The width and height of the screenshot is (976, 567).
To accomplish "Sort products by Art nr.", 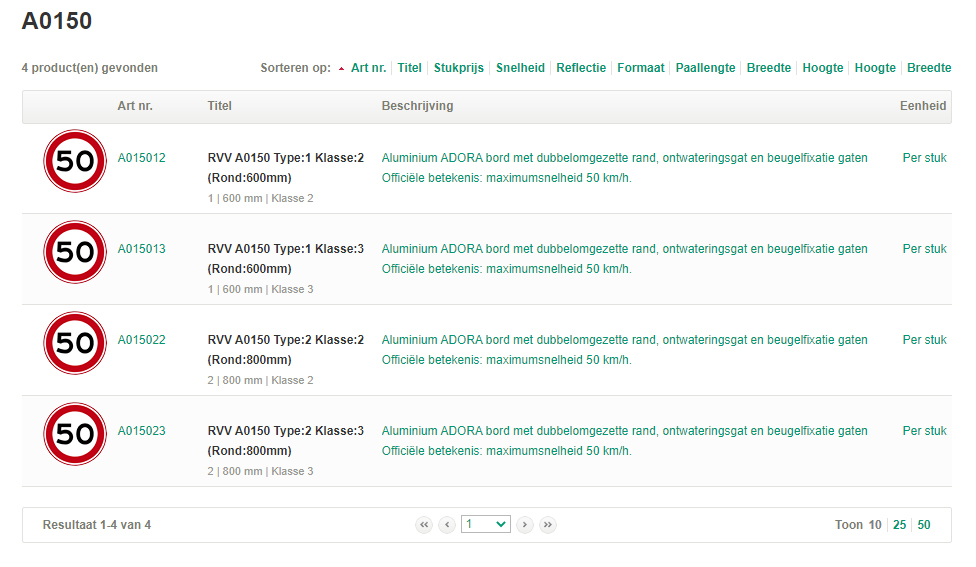I will click(x=368, y=68).
